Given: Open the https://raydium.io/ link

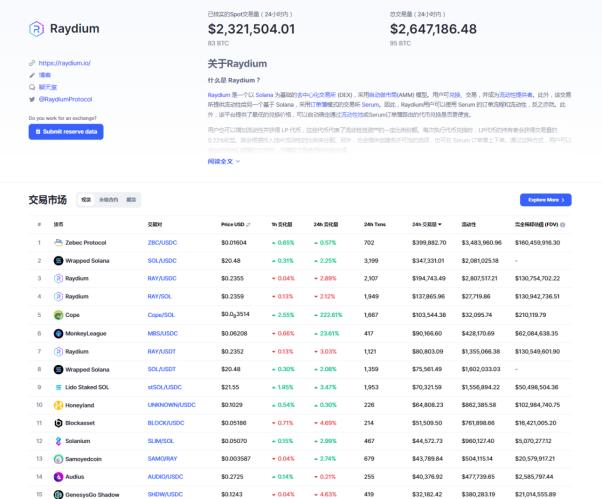Looking at the screenshot, I should [x=64, y=63].
